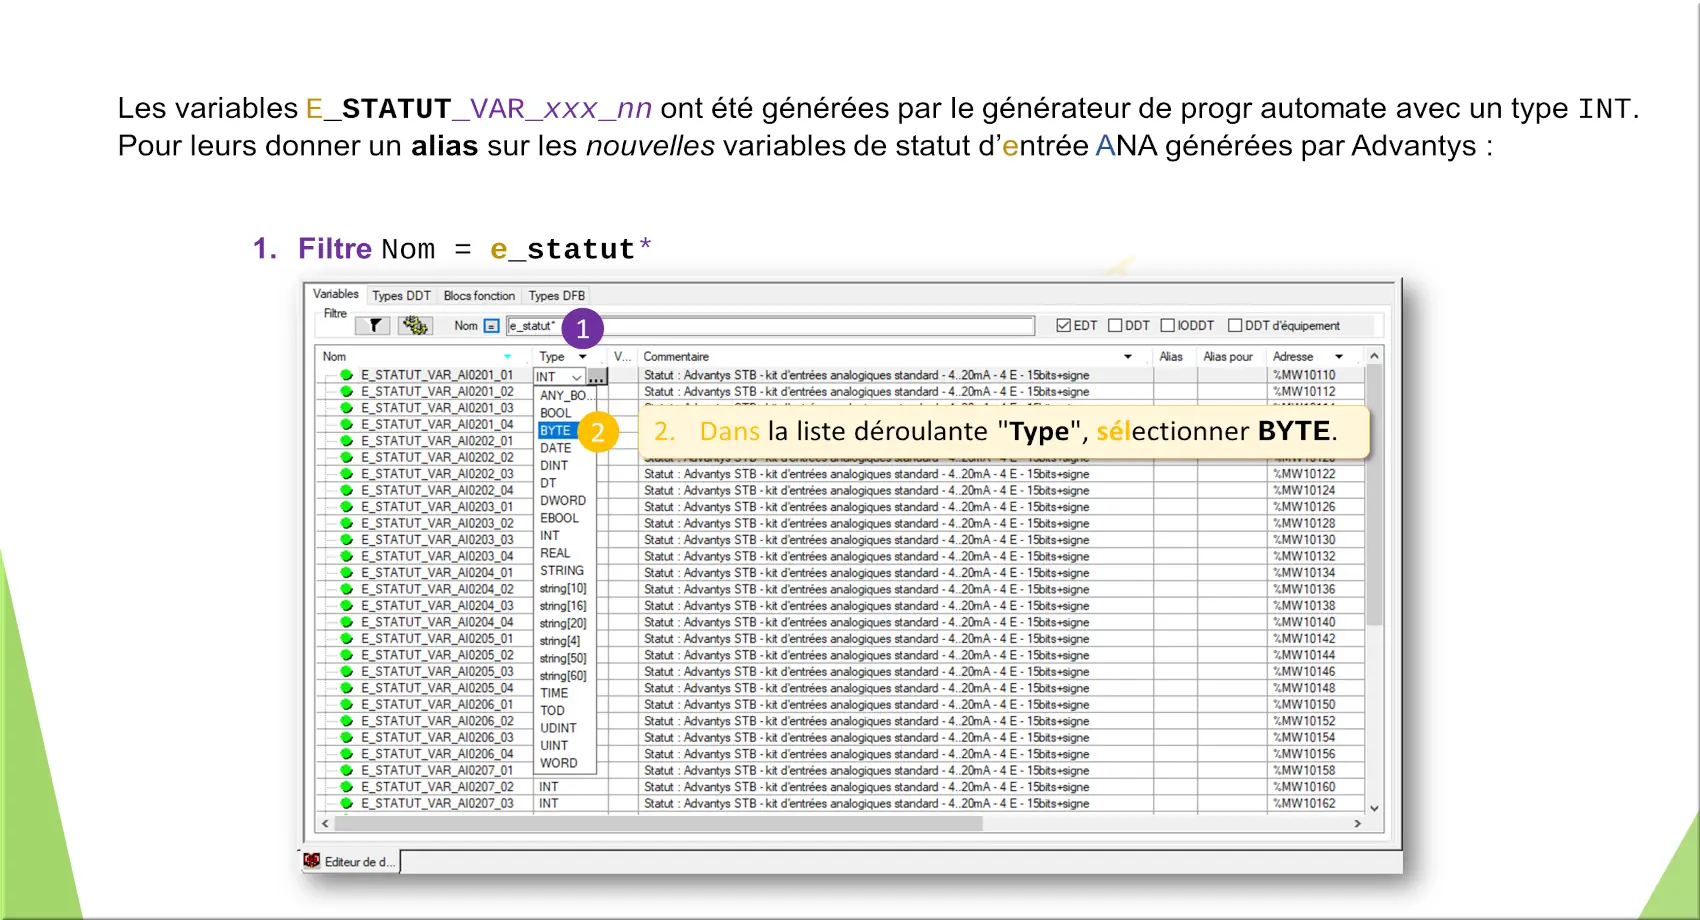Click the Editeur de d... tab icon
The height and width of the screenshot is (920, 1700).
[x=312, y=861]
